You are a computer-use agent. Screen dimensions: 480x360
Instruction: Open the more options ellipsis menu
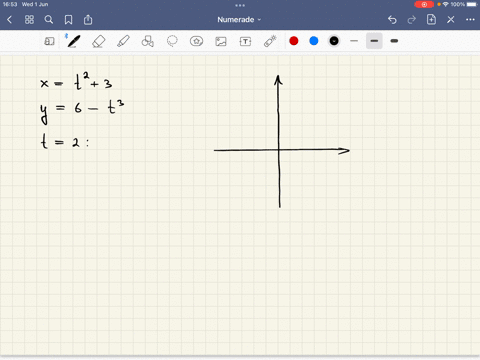pos(470,20)
